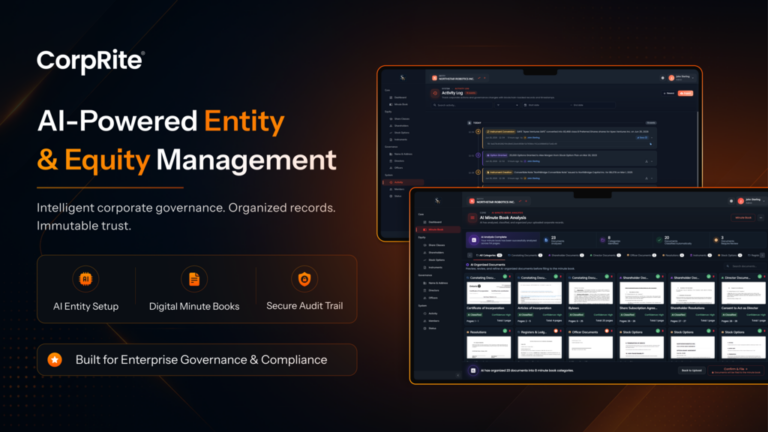Click the orange warning badge on the Officer Documents card
This screenshot has height=432, width=768.
pyautogui.click(x=607, y=331)
